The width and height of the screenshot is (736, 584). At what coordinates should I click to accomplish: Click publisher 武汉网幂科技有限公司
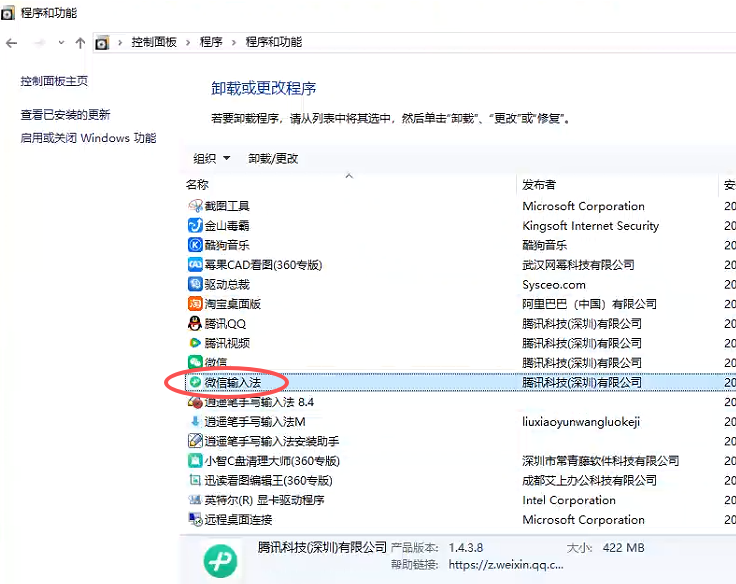click(x=578, y=265)
